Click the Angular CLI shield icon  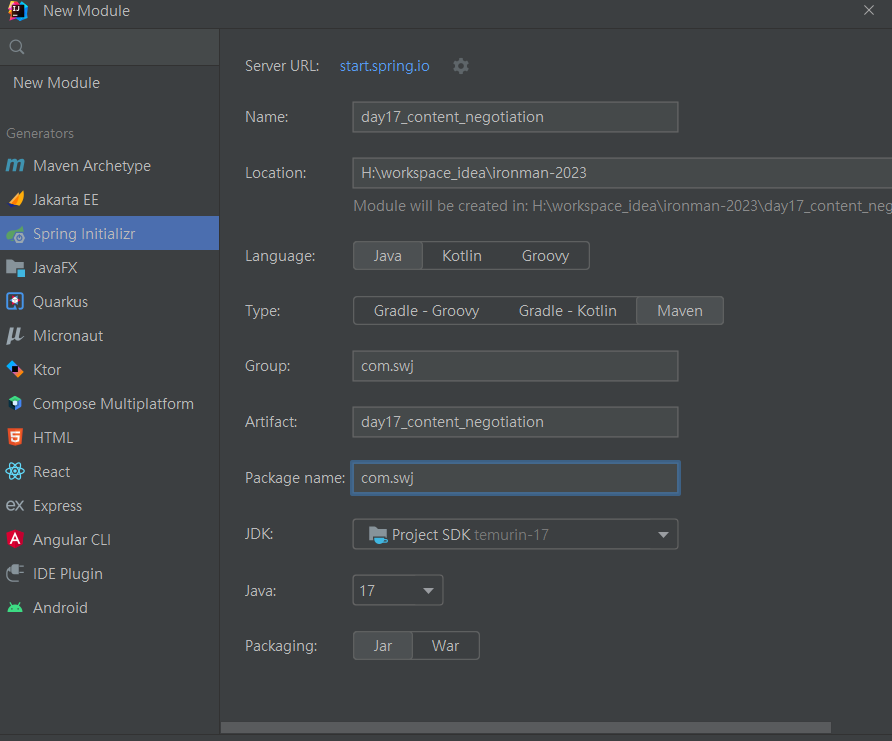tap(15, 539)
